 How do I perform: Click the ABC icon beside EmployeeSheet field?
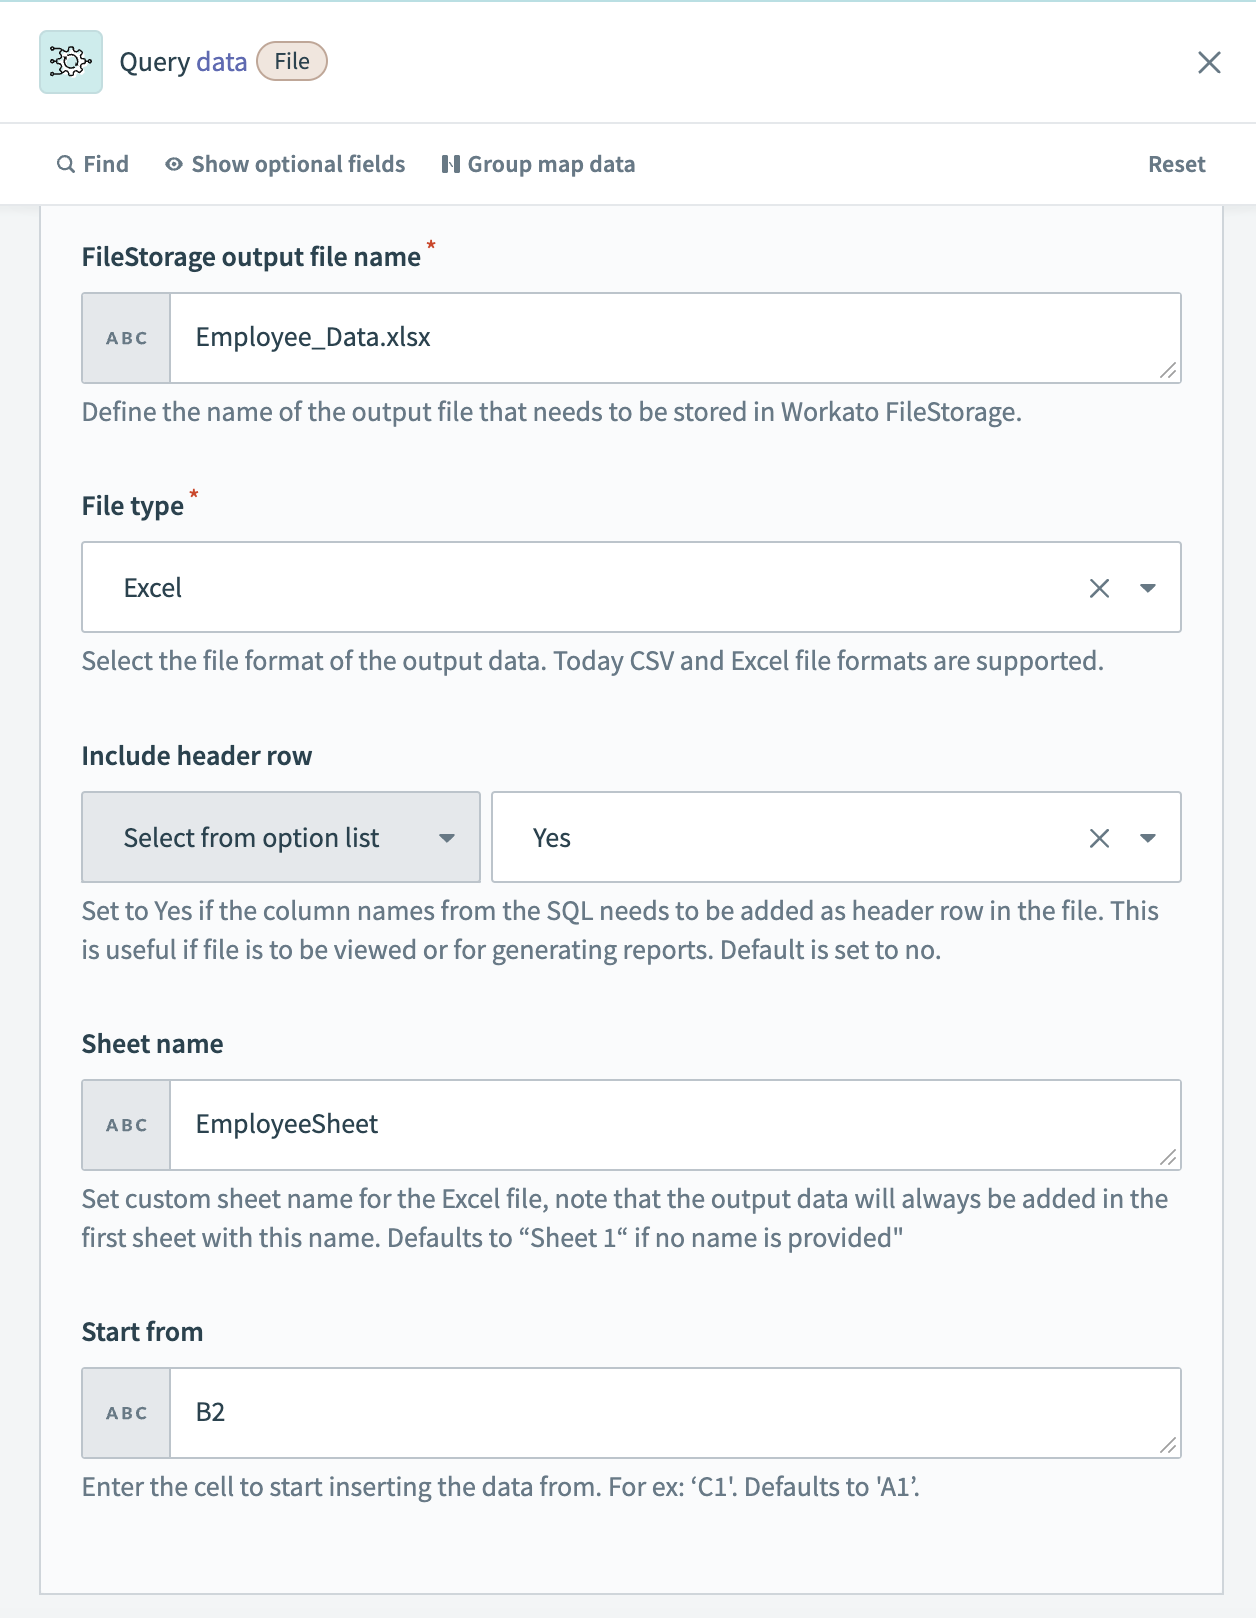tap(125, 1124)
